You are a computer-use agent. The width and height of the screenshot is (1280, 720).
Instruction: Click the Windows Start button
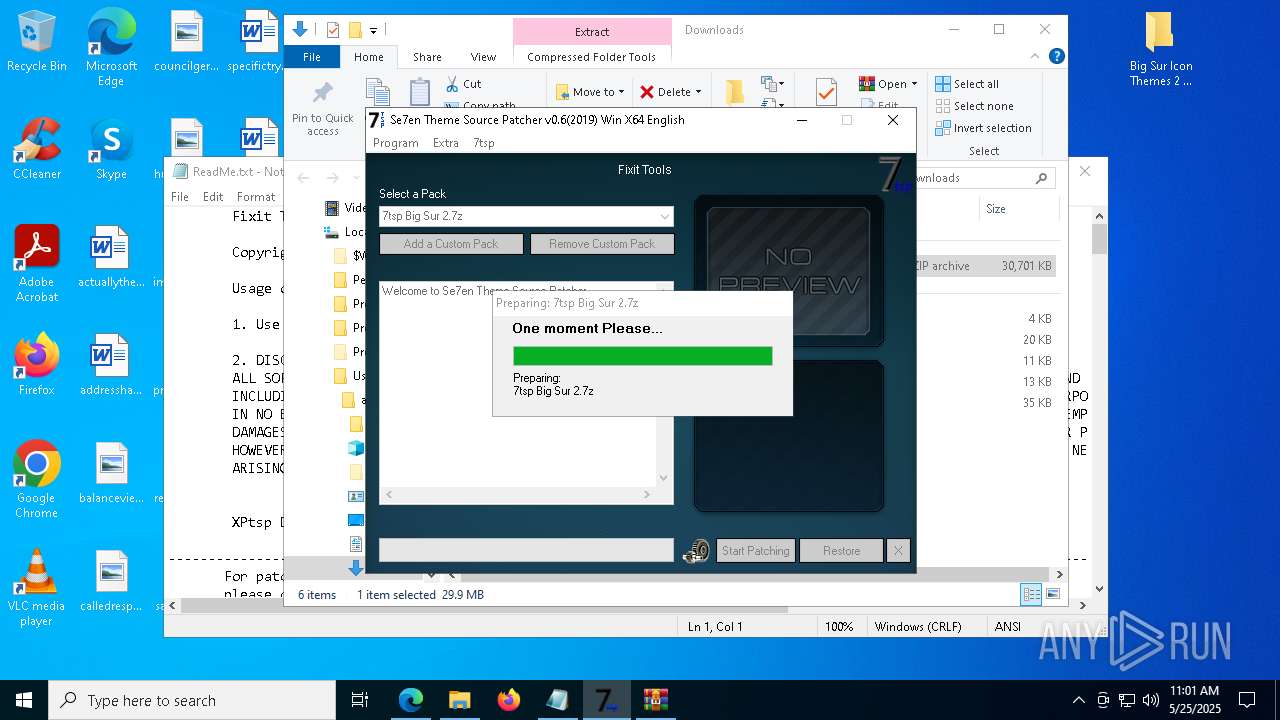pos(24,700)
